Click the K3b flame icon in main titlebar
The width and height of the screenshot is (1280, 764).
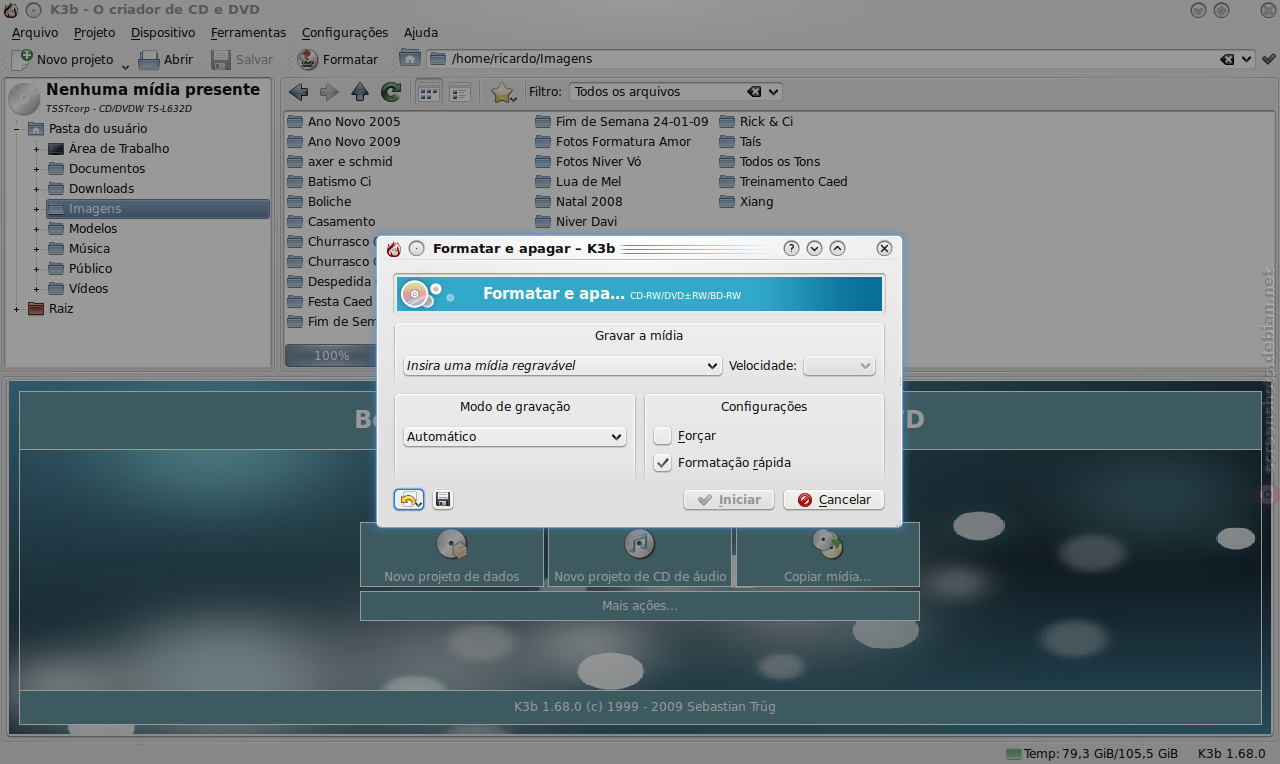11,10
